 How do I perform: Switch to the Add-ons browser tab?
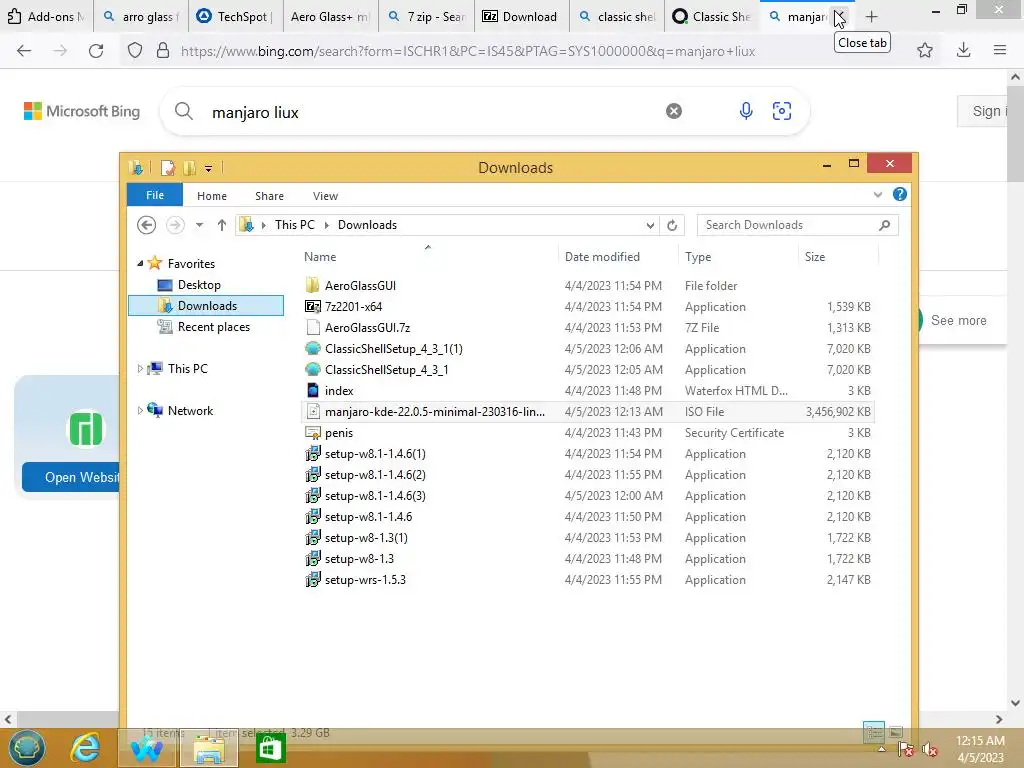pyautogui.click(x=47, y=17)
